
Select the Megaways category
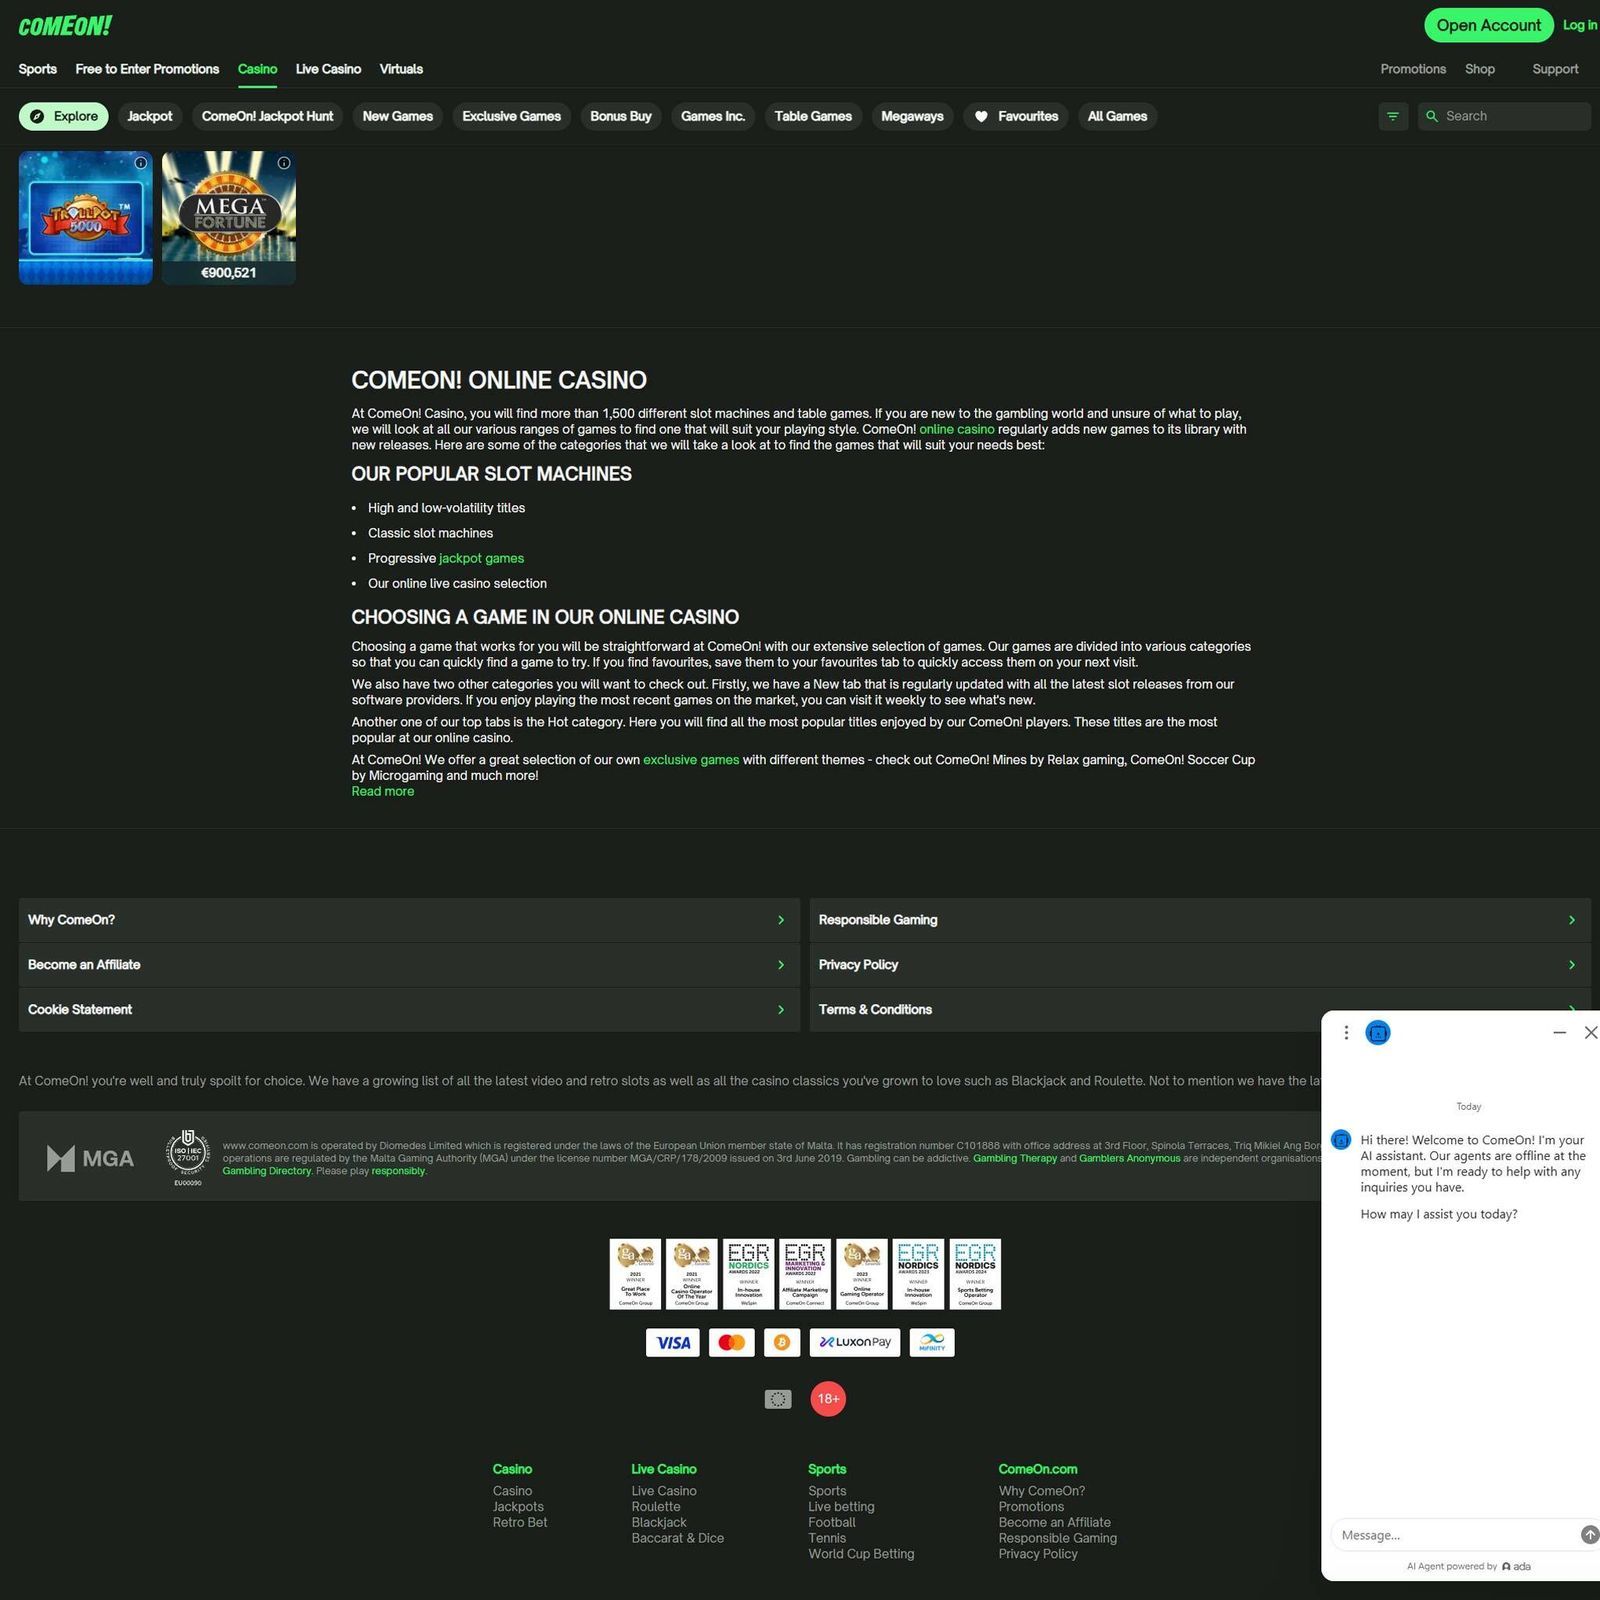pos(912,116)
